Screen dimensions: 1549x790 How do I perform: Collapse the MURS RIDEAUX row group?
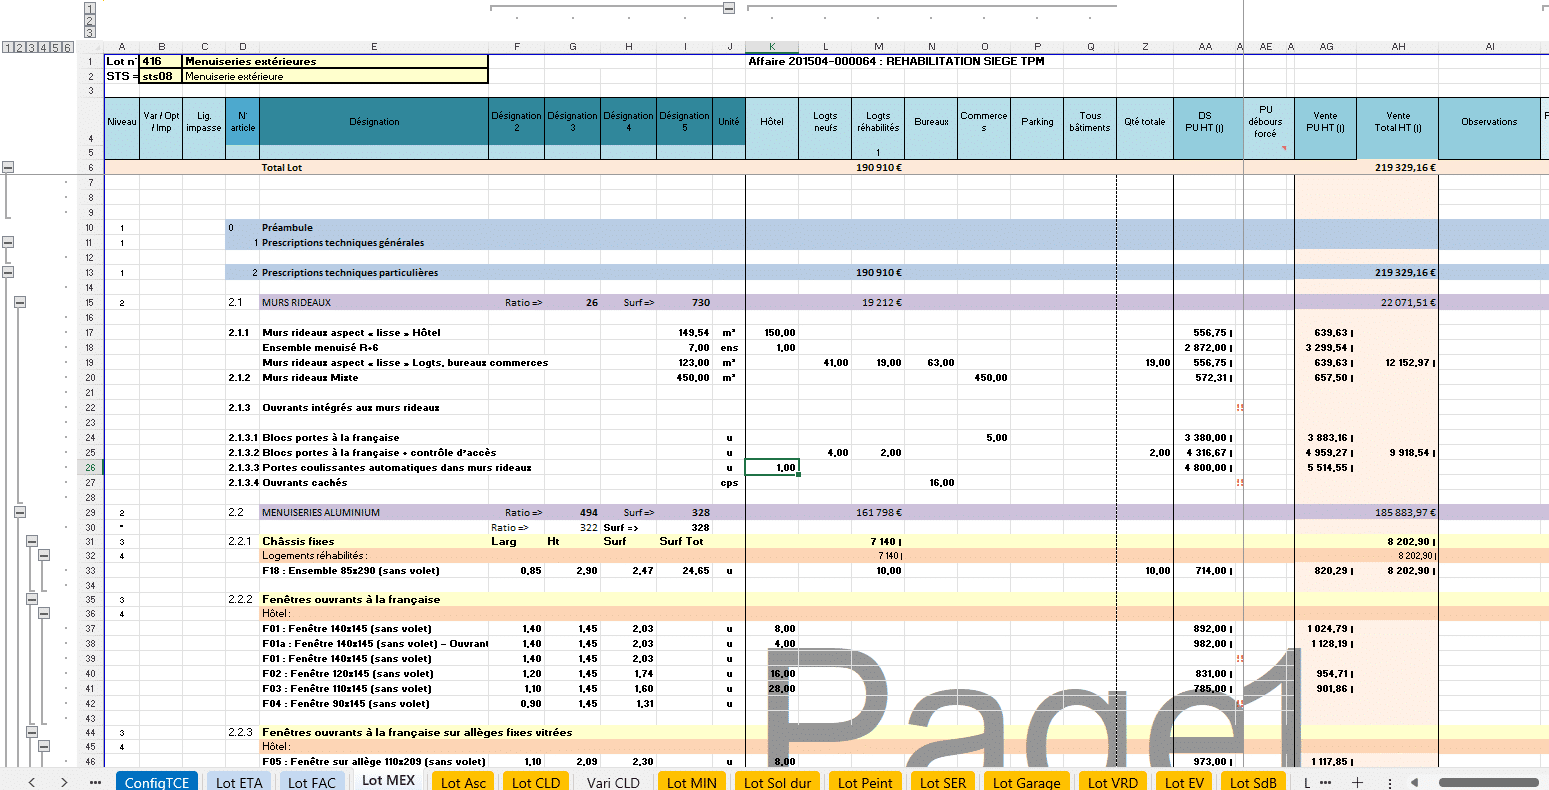20,302
